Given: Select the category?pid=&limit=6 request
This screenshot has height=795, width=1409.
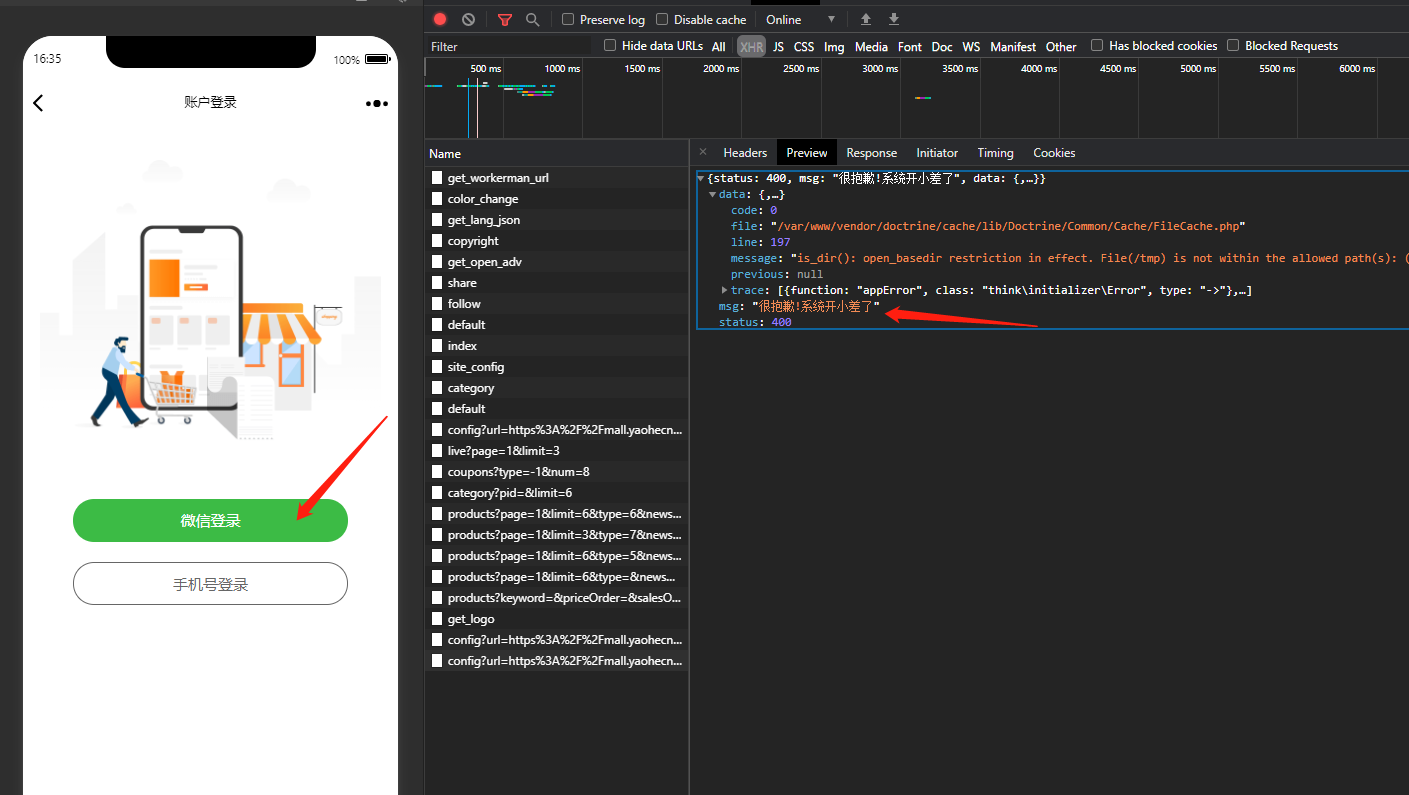Looking at the screenshot, I should coord(556,492).
